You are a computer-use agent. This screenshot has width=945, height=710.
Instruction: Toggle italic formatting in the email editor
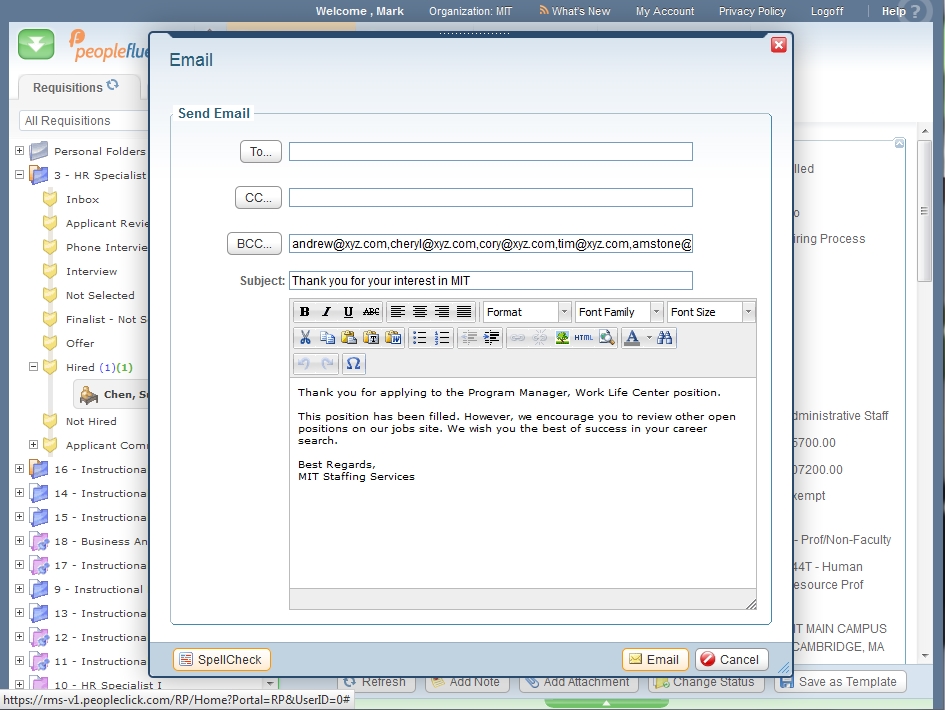pos(326,312)
